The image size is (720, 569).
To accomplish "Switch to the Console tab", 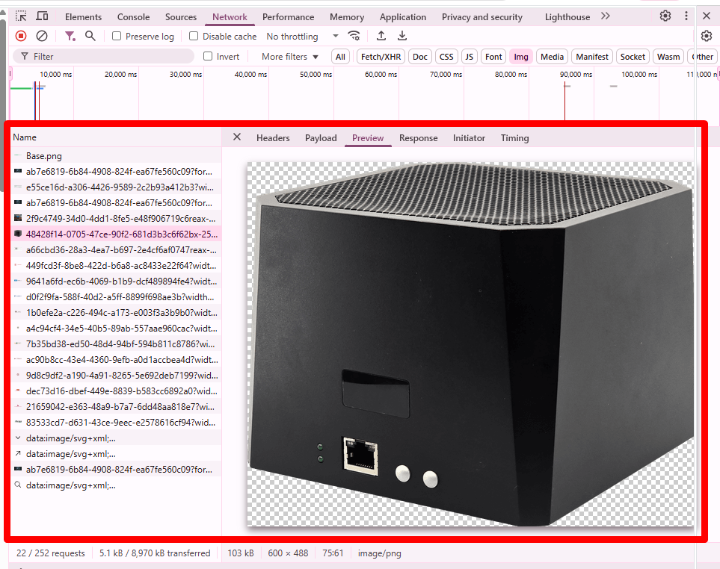I will pos(133,17).
